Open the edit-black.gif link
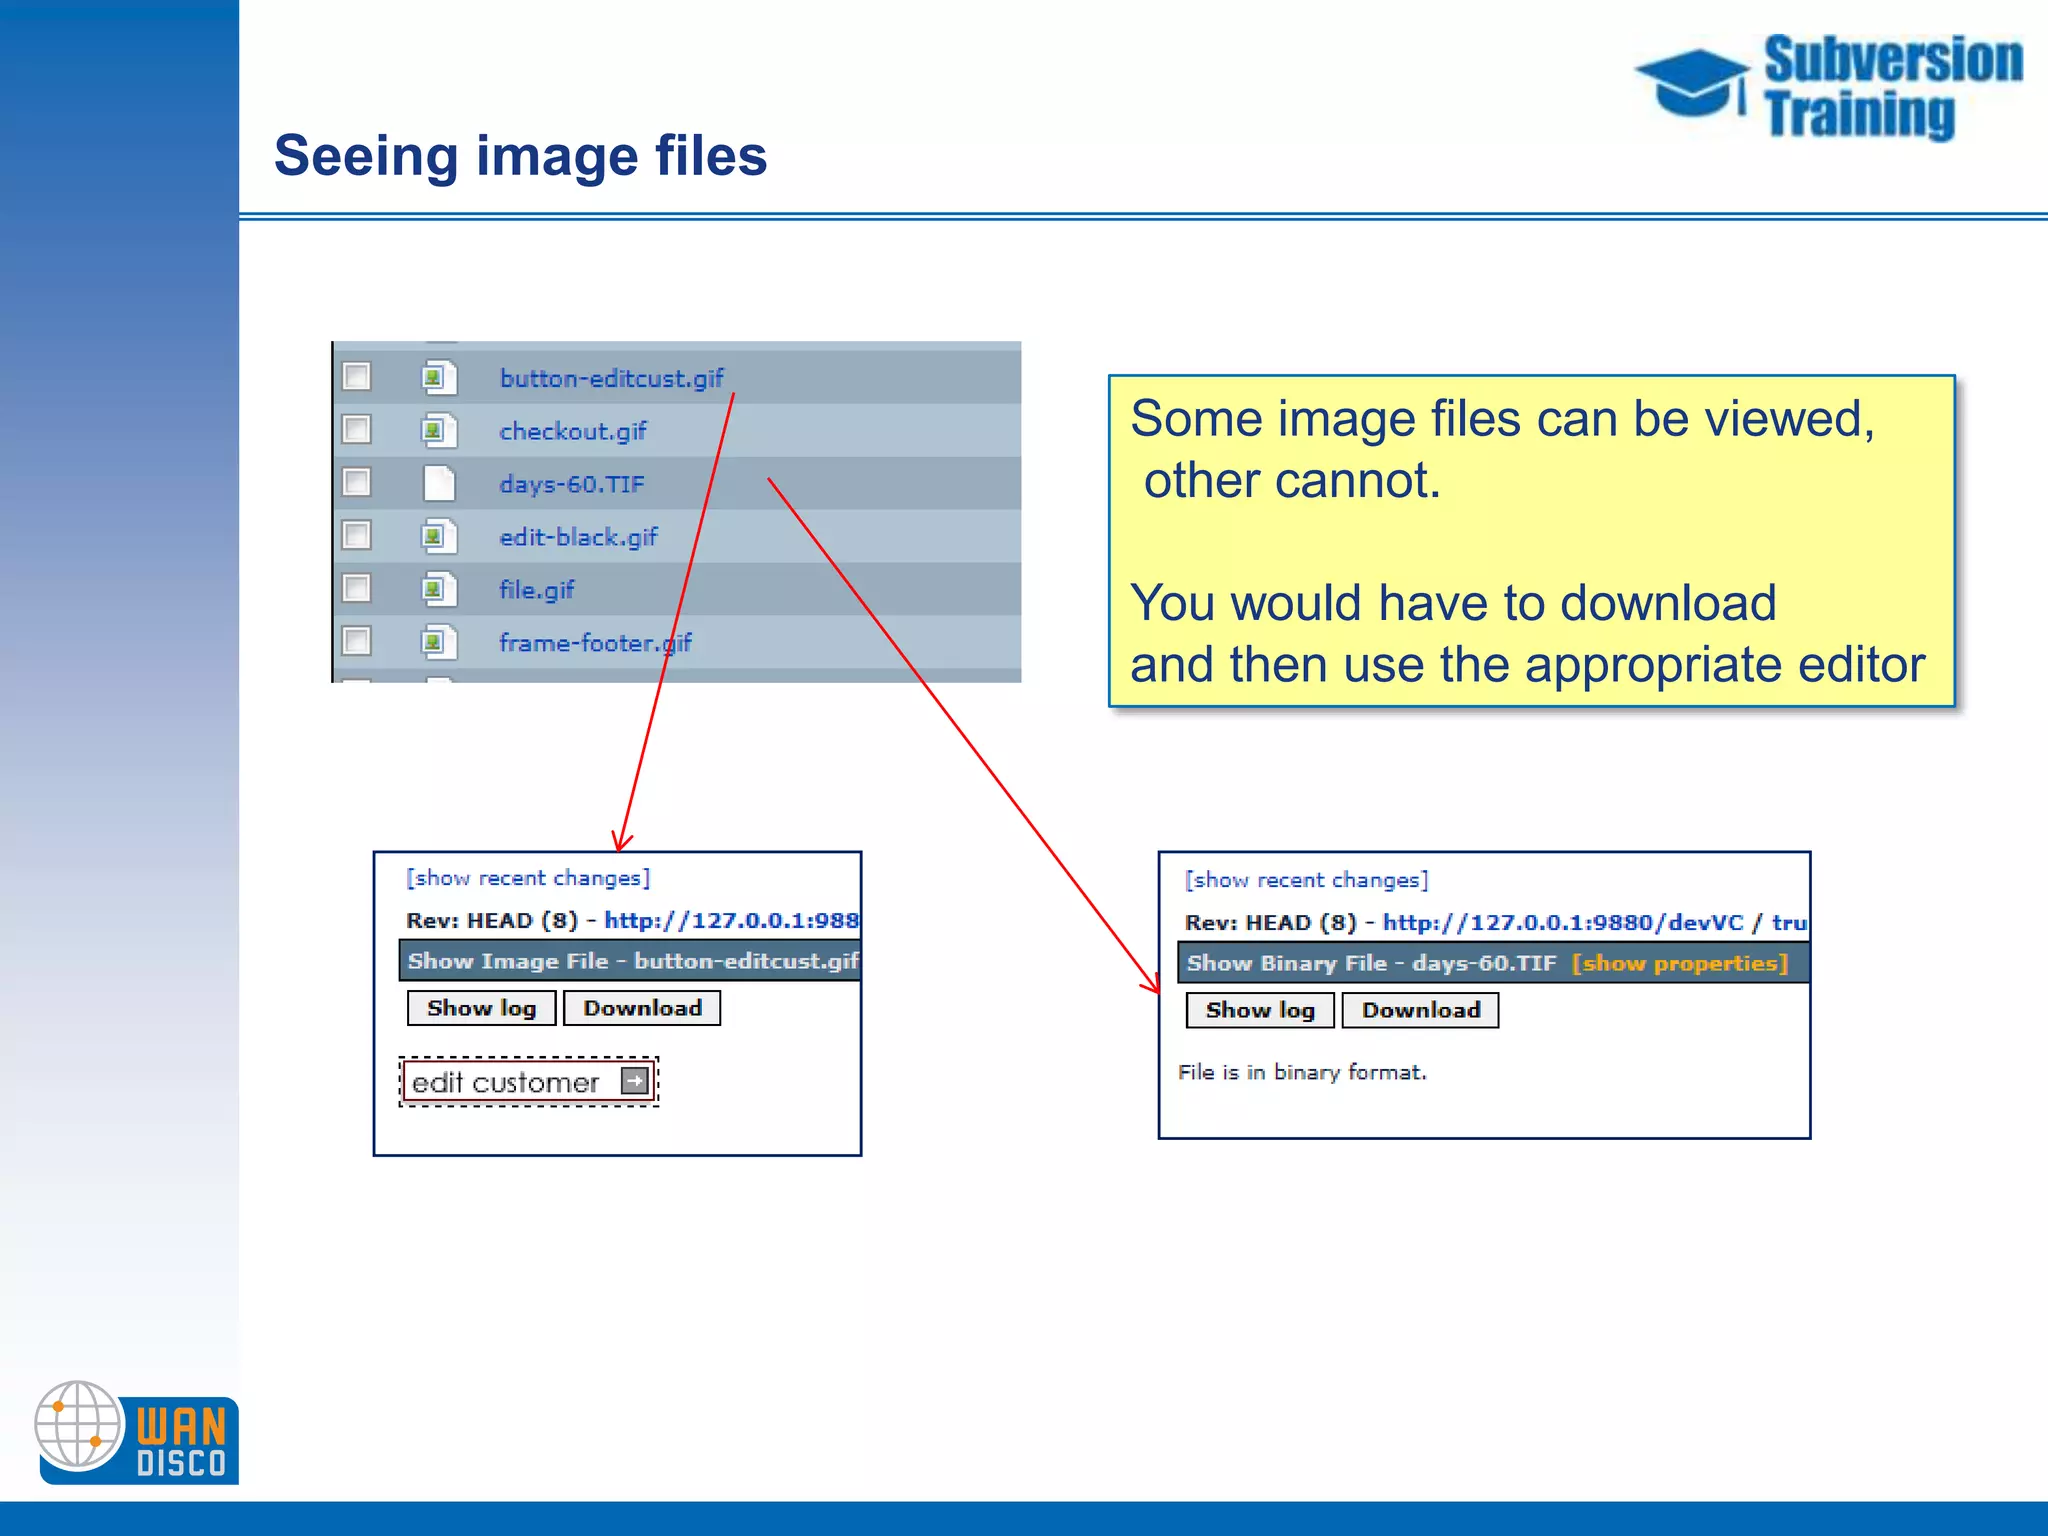Screen dimensions: 2048x1536 [x=578, y=537]
